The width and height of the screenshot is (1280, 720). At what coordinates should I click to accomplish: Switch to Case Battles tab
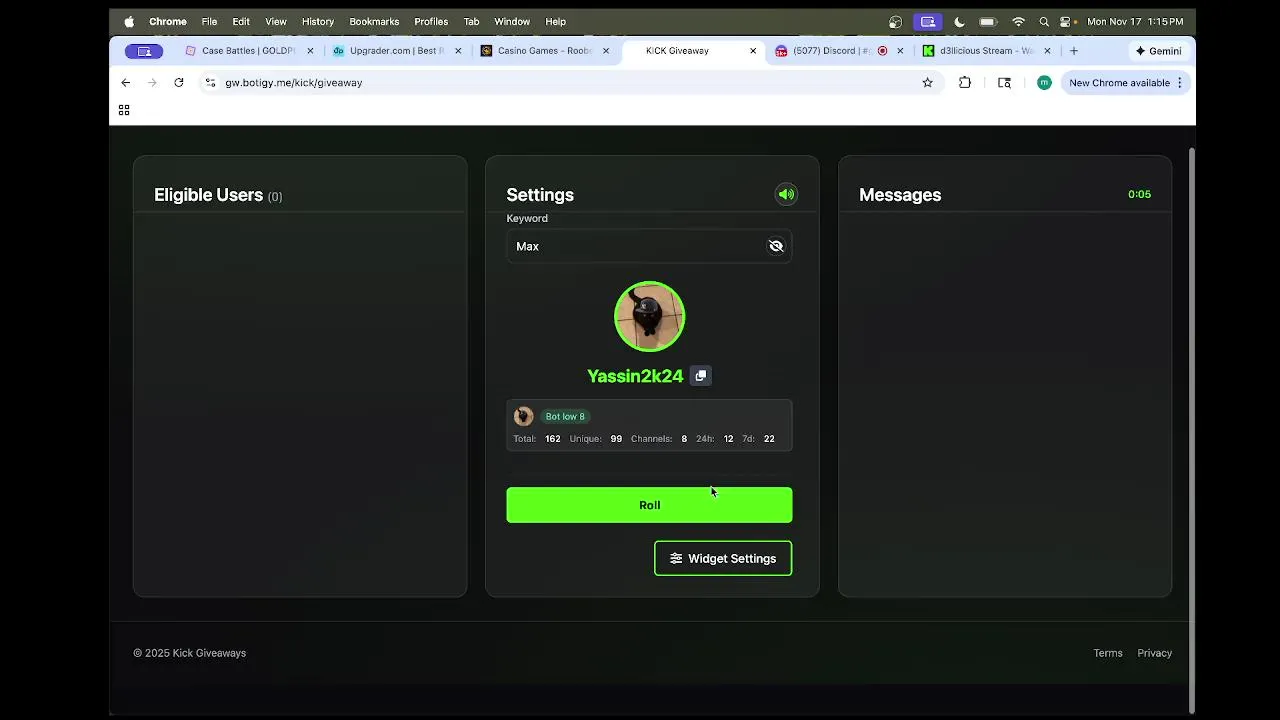pyautogui.click(x=248, y=51)
